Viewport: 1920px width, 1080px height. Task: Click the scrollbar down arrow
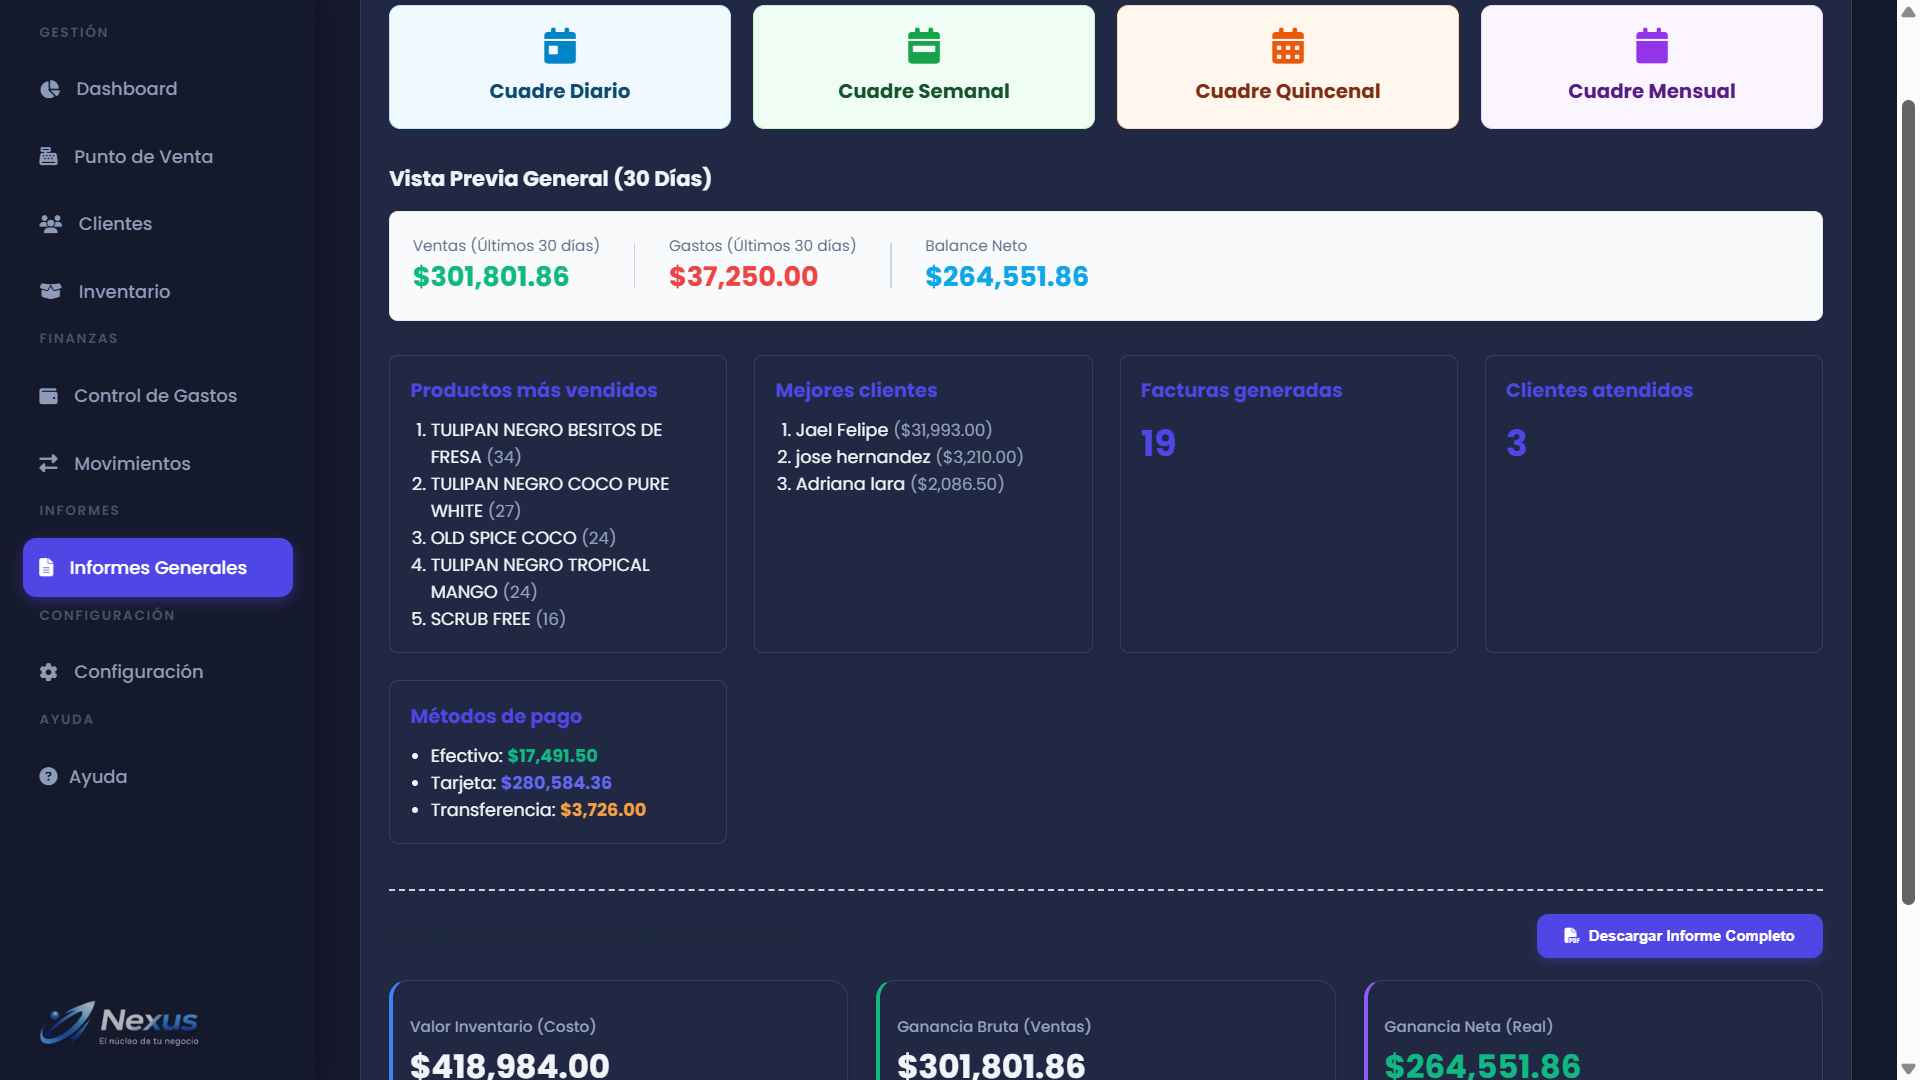[1908, 1069]
